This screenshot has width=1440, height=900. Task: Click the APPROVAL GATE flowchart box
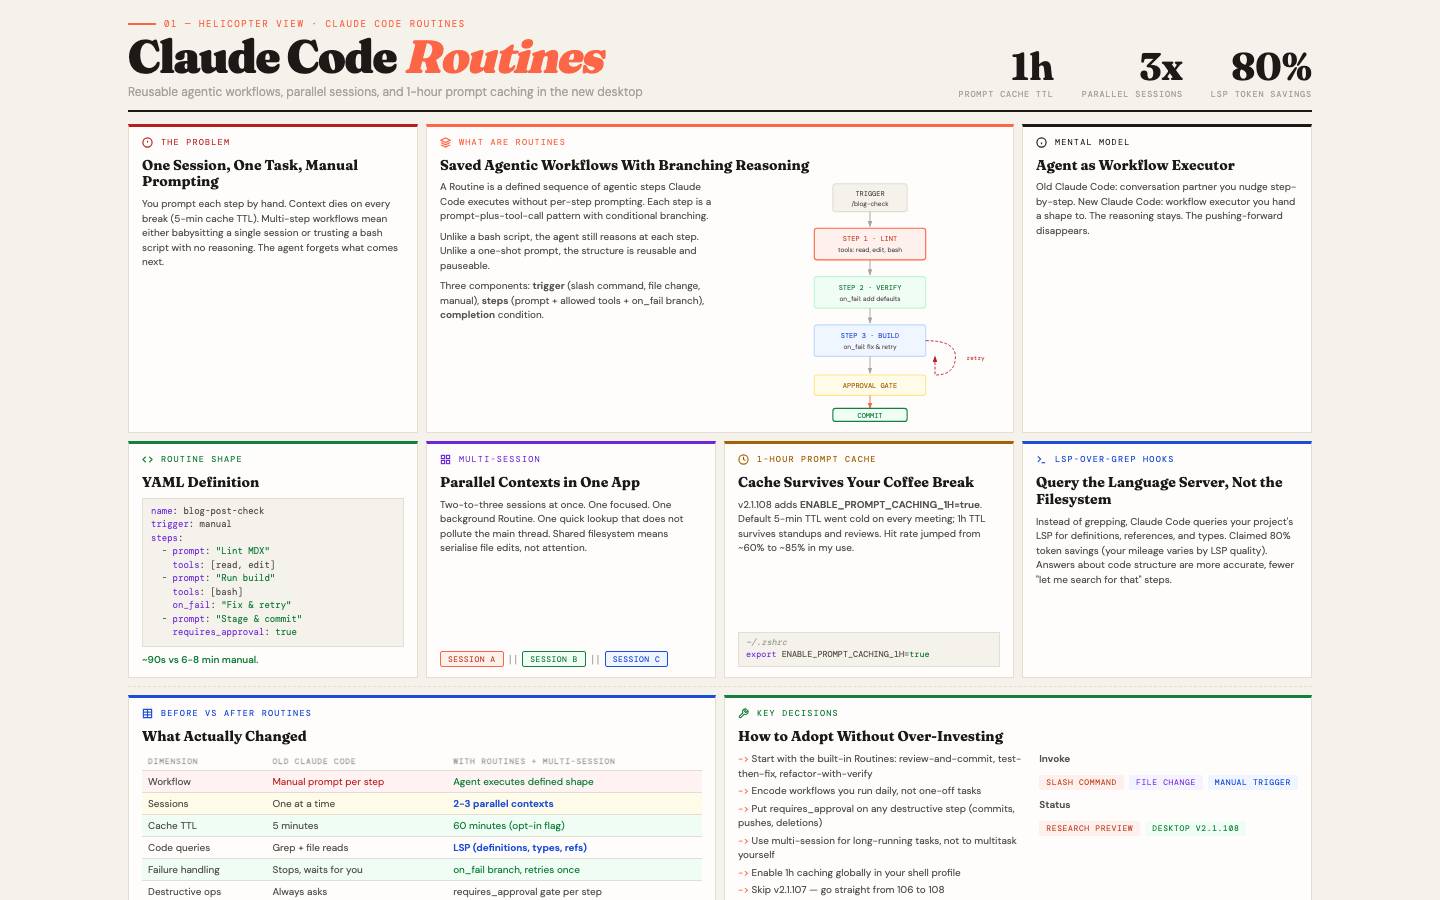870,385
